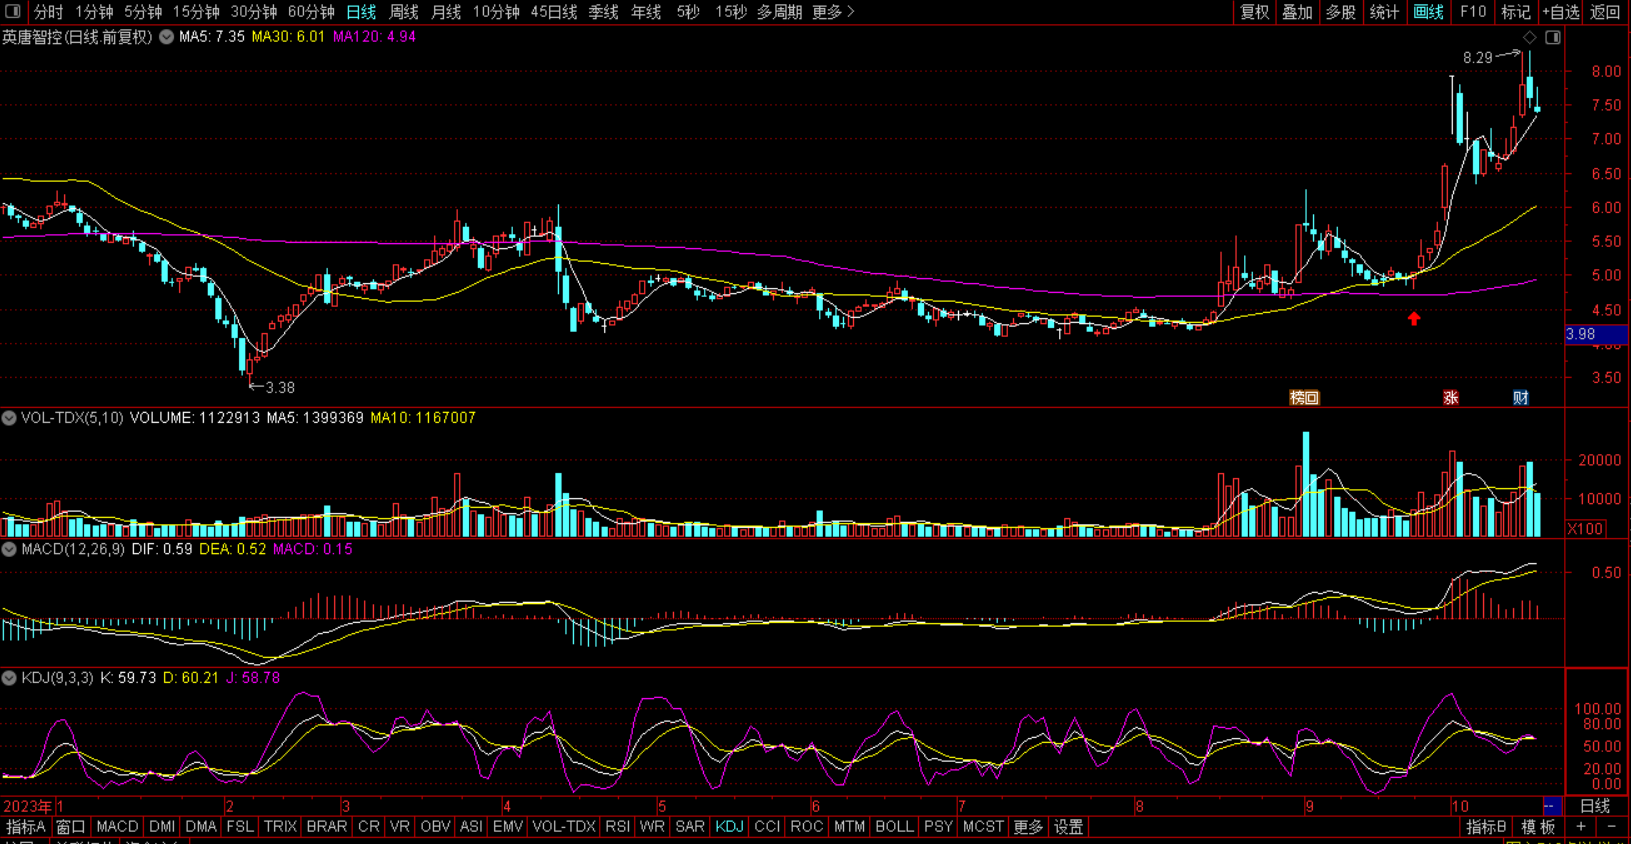Viewport: 1631px width, 844px height.
Task: Switch to 年线 yearly chart
Action: tap(646, 12)
